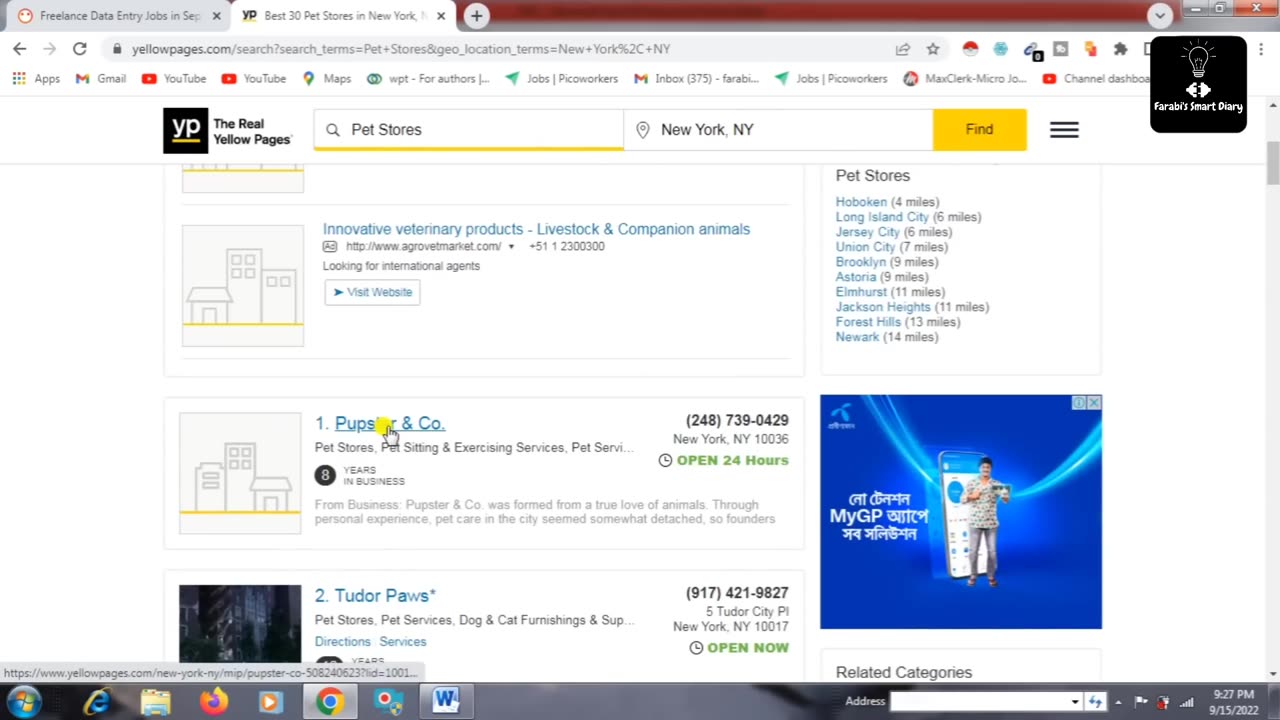The image size is (1280, 720).
Task: Open the Gmail bookmark
Action: click(101, 78)
